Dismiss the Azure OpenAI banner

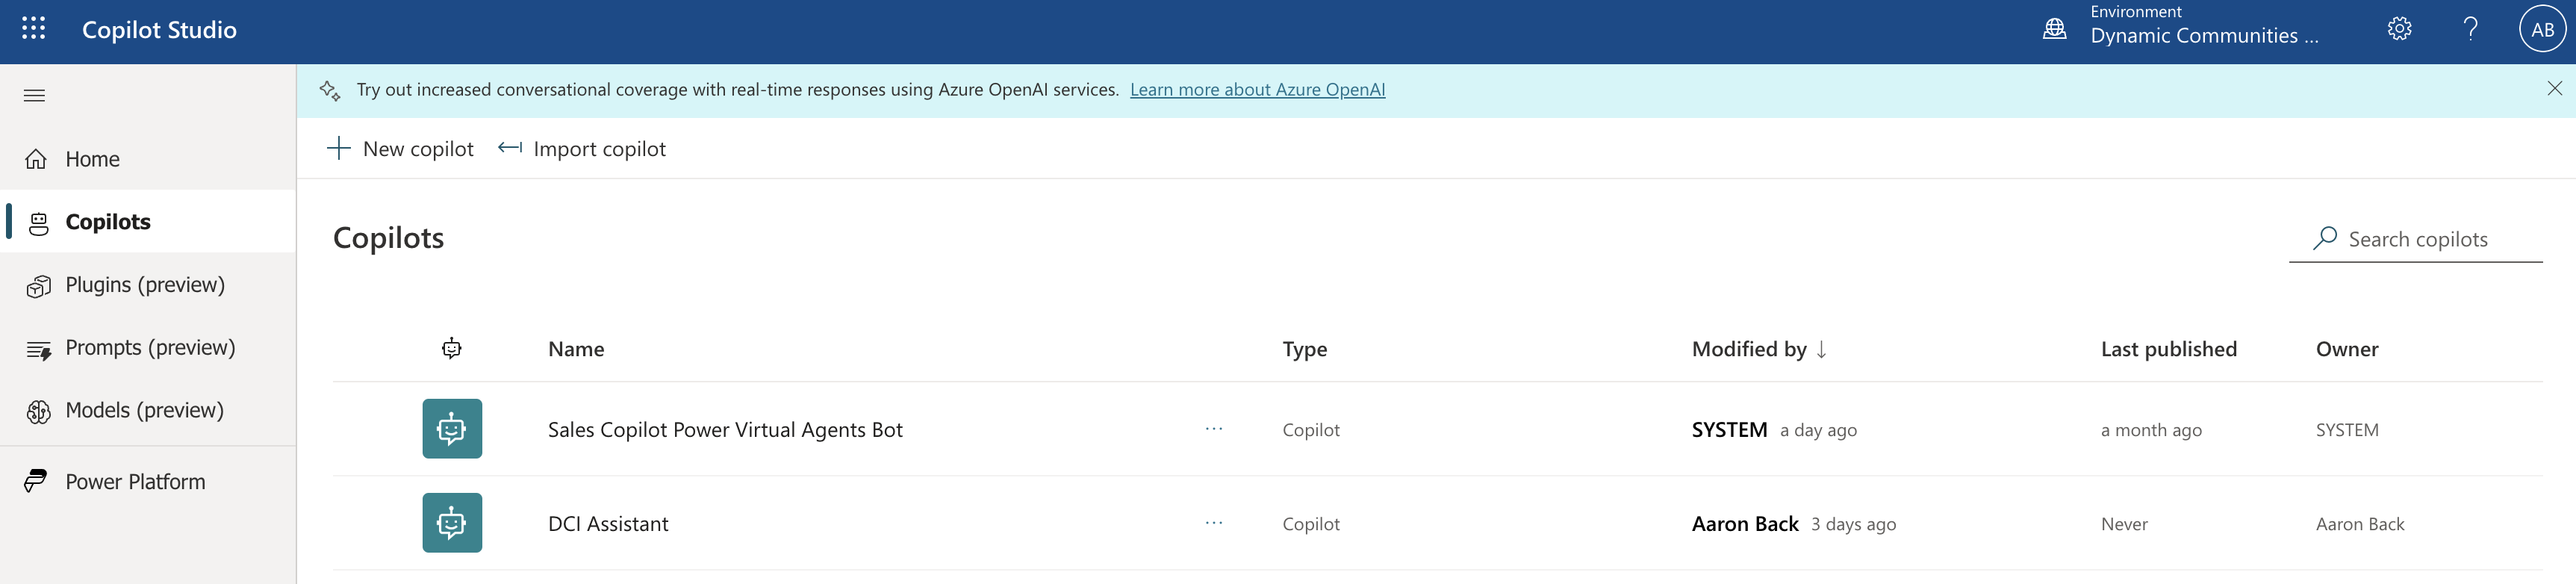(x=2554, y=89)
